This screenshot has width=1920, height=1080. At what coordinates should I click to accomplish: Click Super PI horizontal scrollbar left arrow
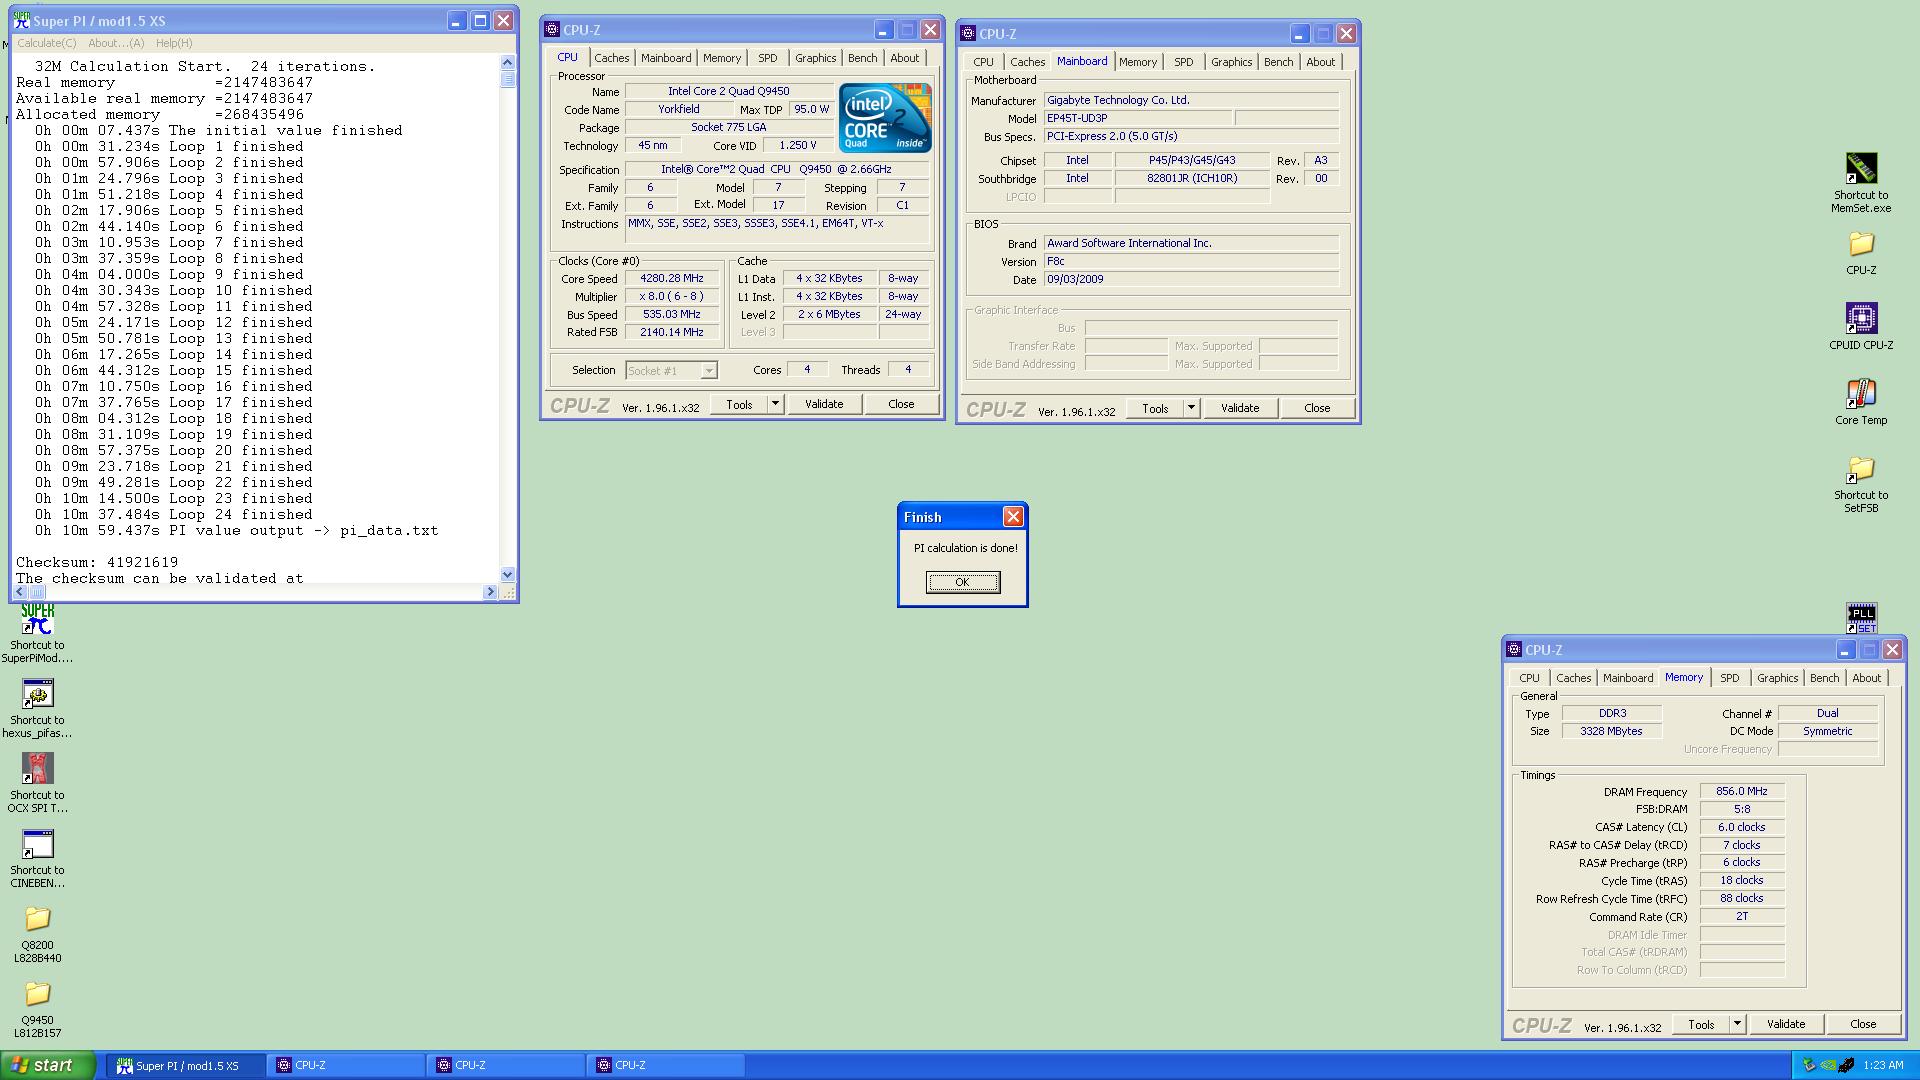(21, 592)
